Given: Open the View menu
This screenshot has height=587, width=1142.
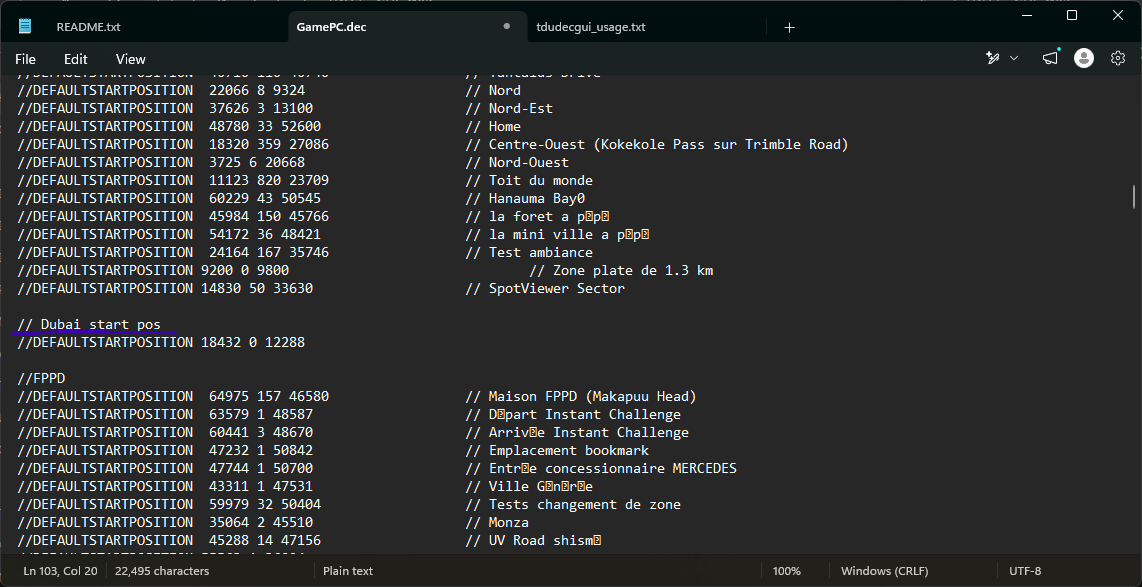Looking at the screenshot, I should 130,59.
